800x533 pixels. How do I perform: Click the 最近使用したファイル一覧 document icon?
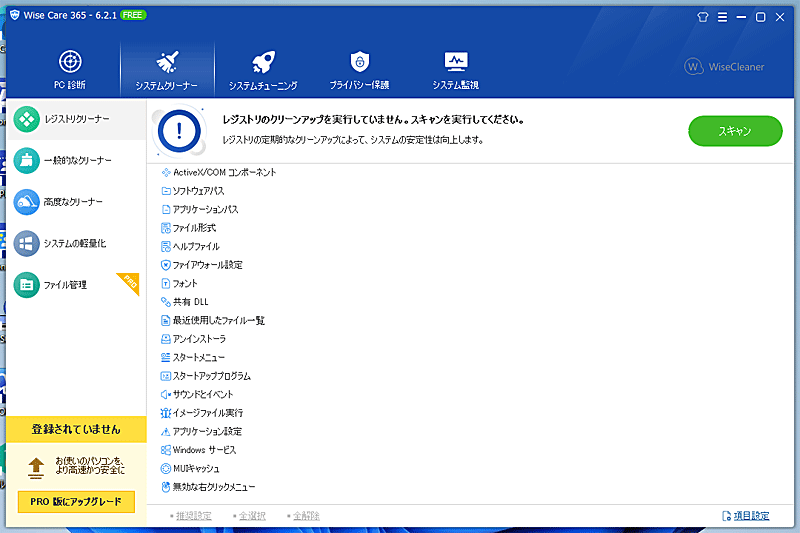click(x=166, y=320)
